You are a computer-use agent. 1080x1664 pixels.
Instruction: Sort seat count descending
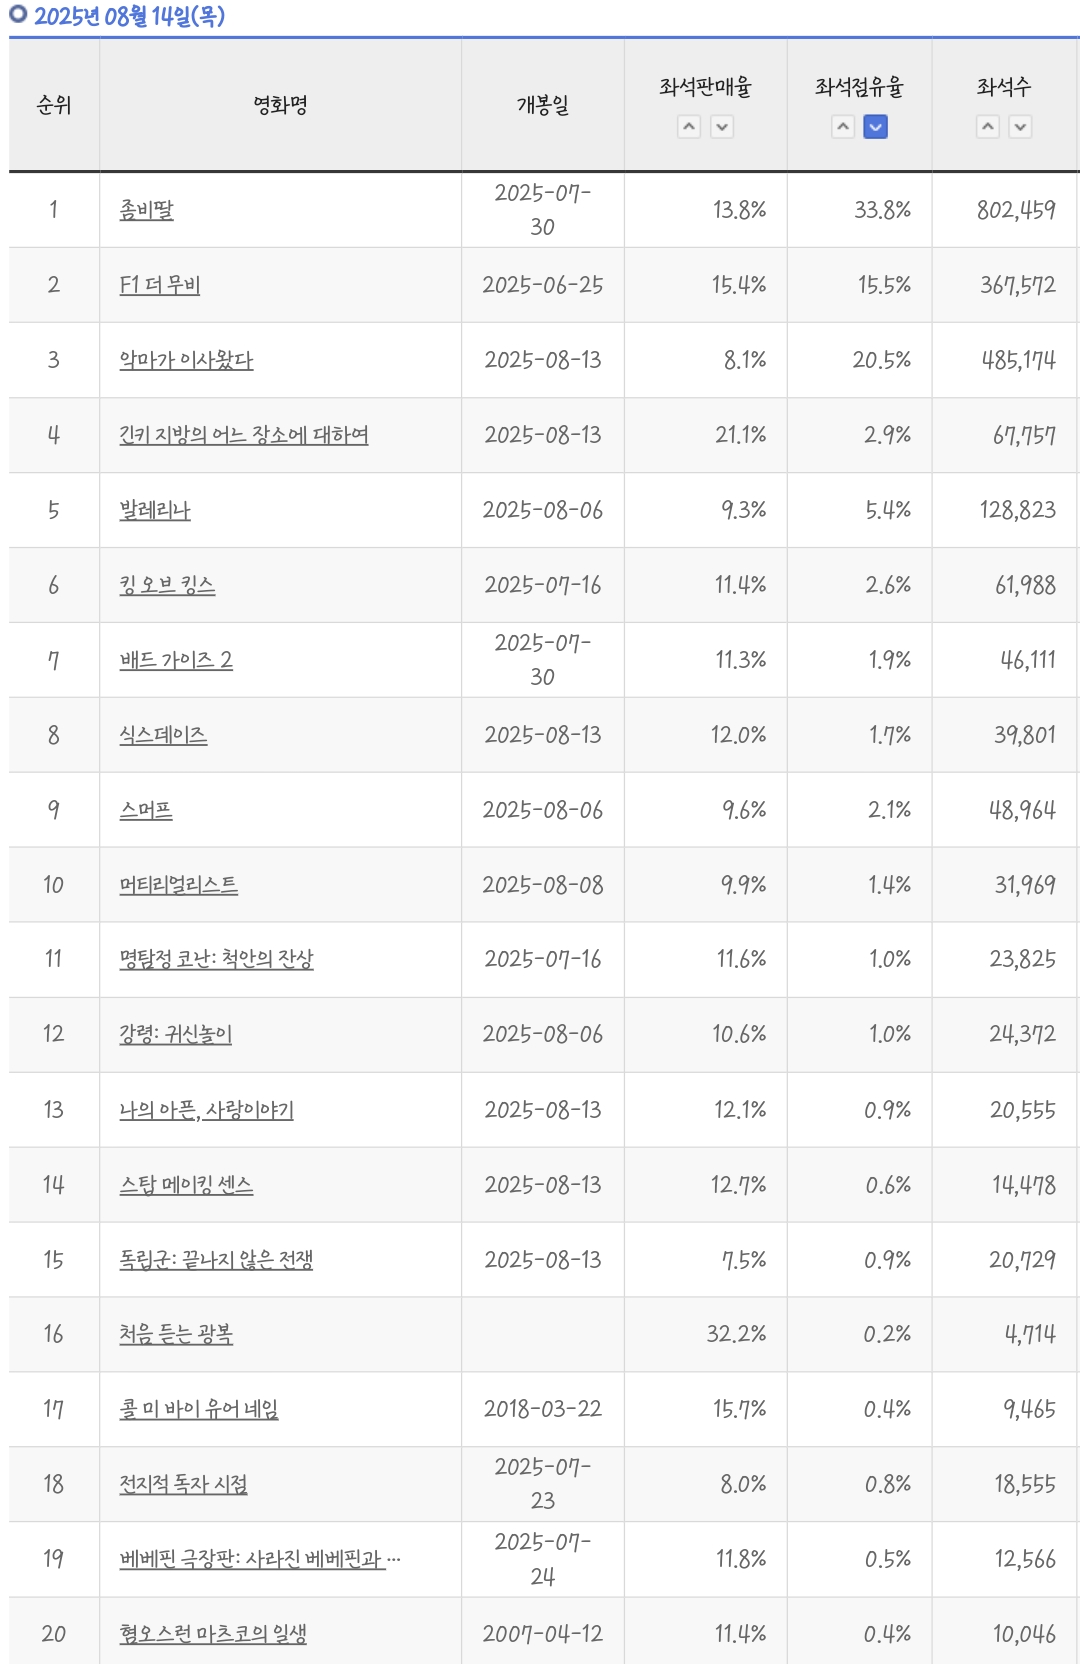click(x=1020, y=127)
